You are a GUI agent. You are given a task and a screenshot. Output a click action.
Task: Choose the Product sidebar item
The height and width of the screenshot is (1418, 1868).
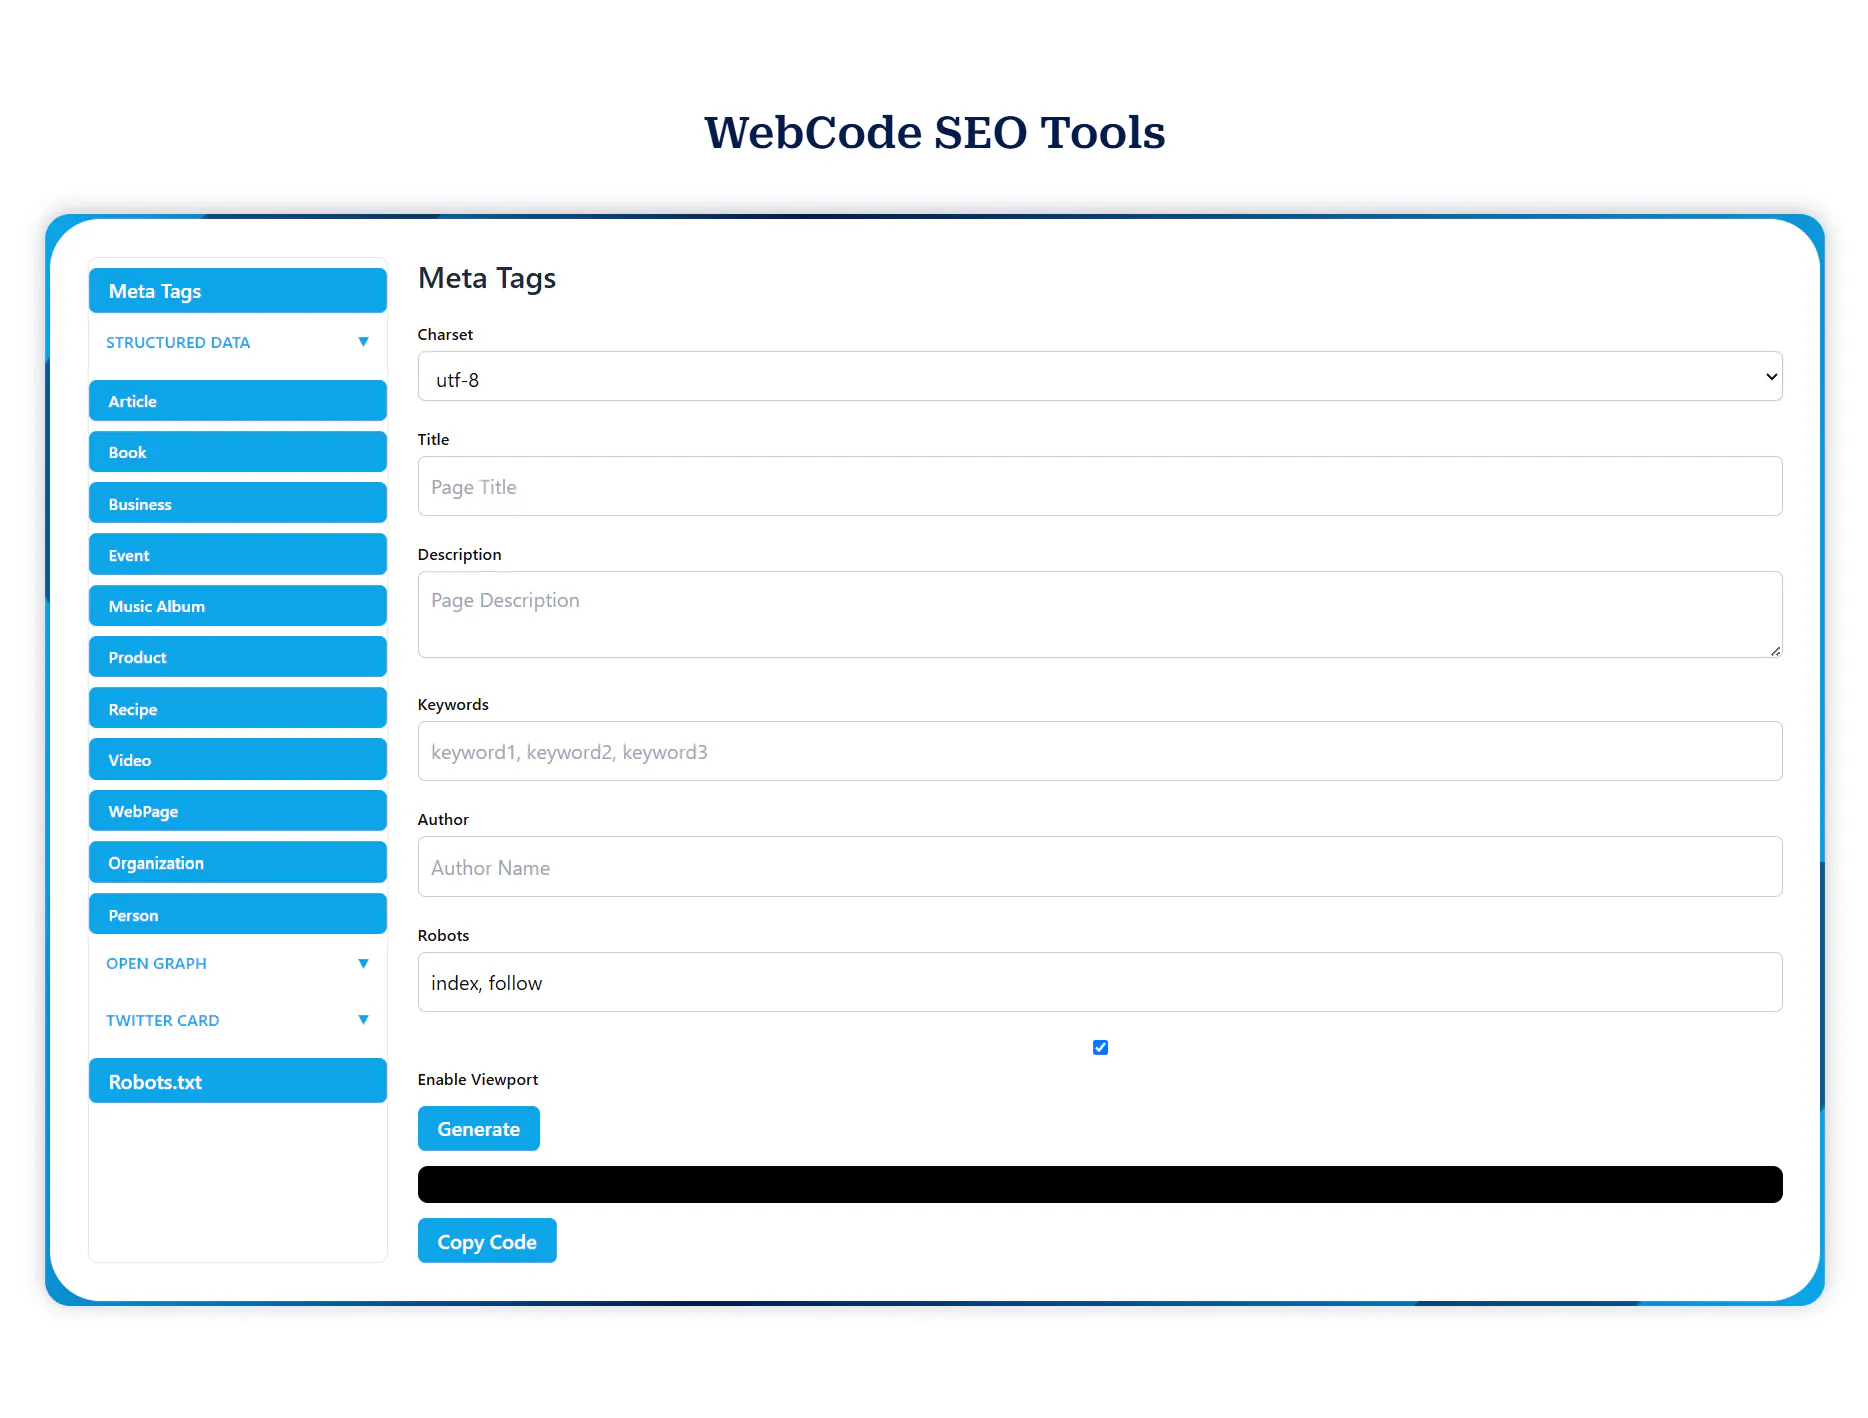(238, 657)
